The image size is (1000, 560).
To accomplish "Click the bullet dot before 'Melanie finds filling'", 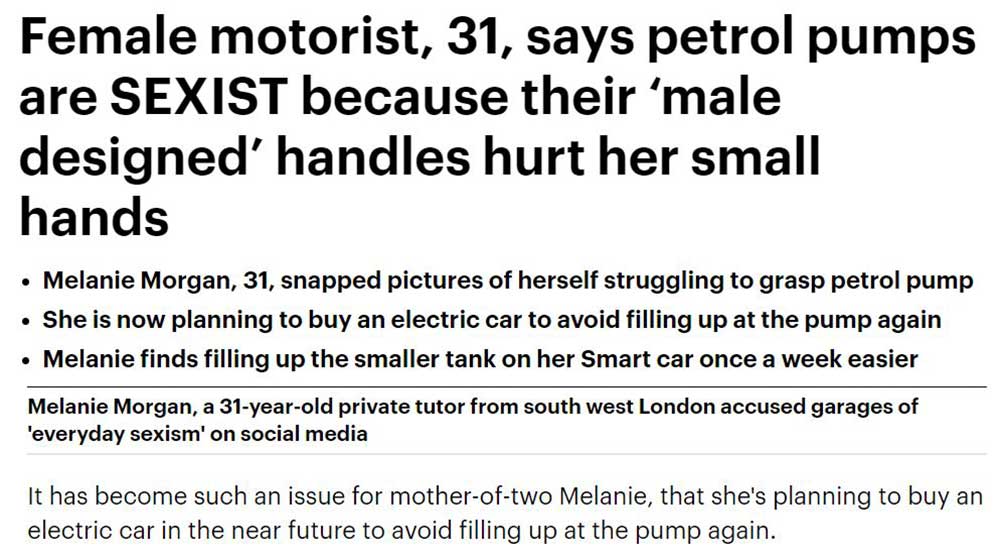I will coord(27,359).
